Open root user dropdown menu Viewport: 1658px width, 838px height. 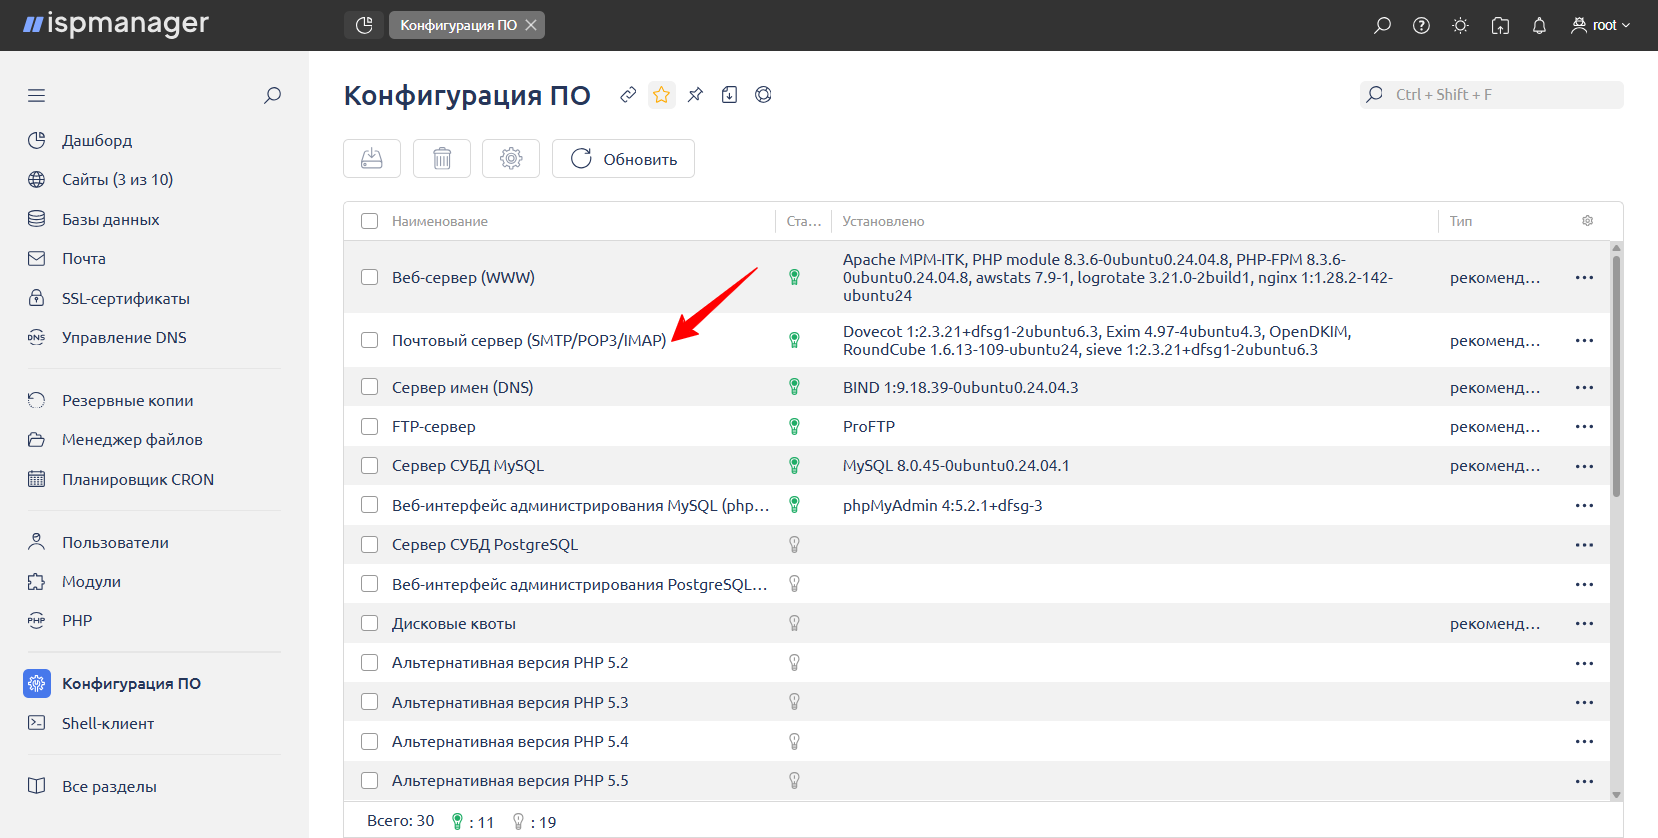tap(1601, 26)
